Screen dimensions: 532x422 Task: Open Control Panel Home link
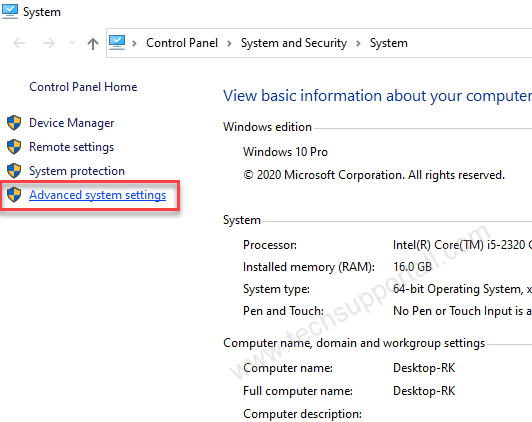tap(83, 87)
